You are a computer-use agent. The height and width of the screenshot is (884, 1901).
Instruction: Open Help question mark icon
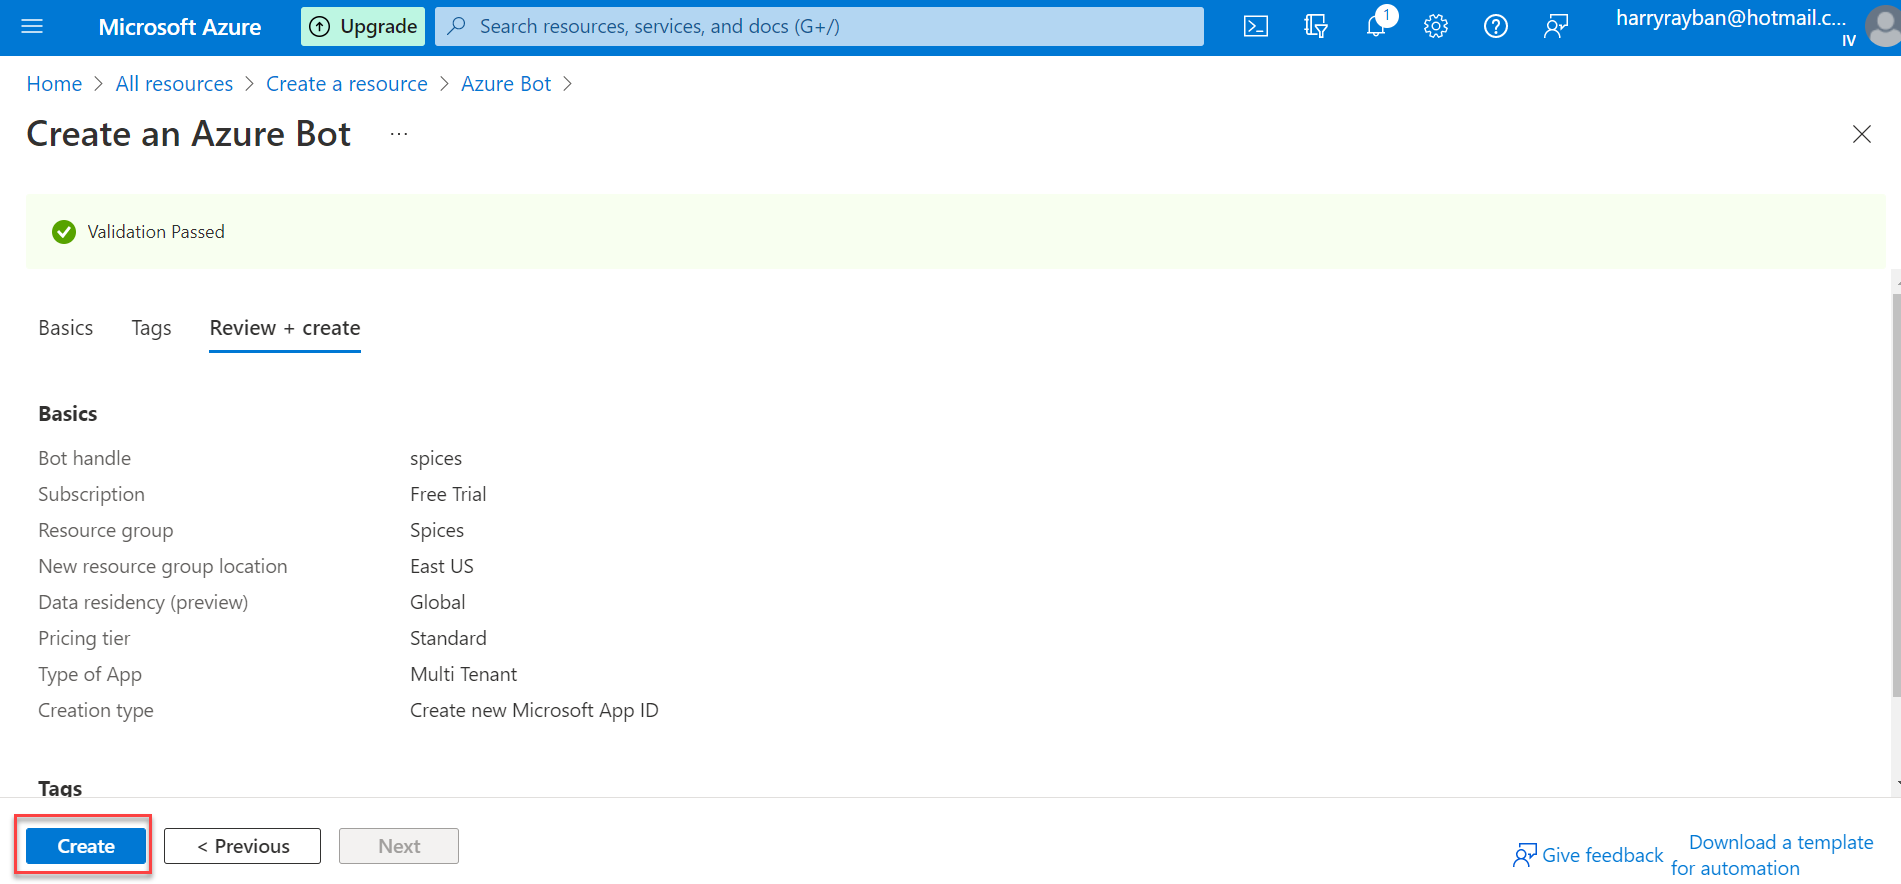(x=1496, y=27)
